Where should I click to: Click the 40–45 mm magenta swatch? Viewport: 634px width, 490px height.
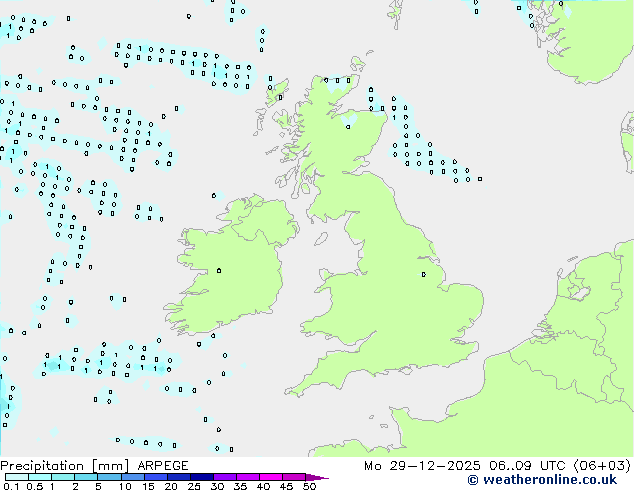click(271, 477)
